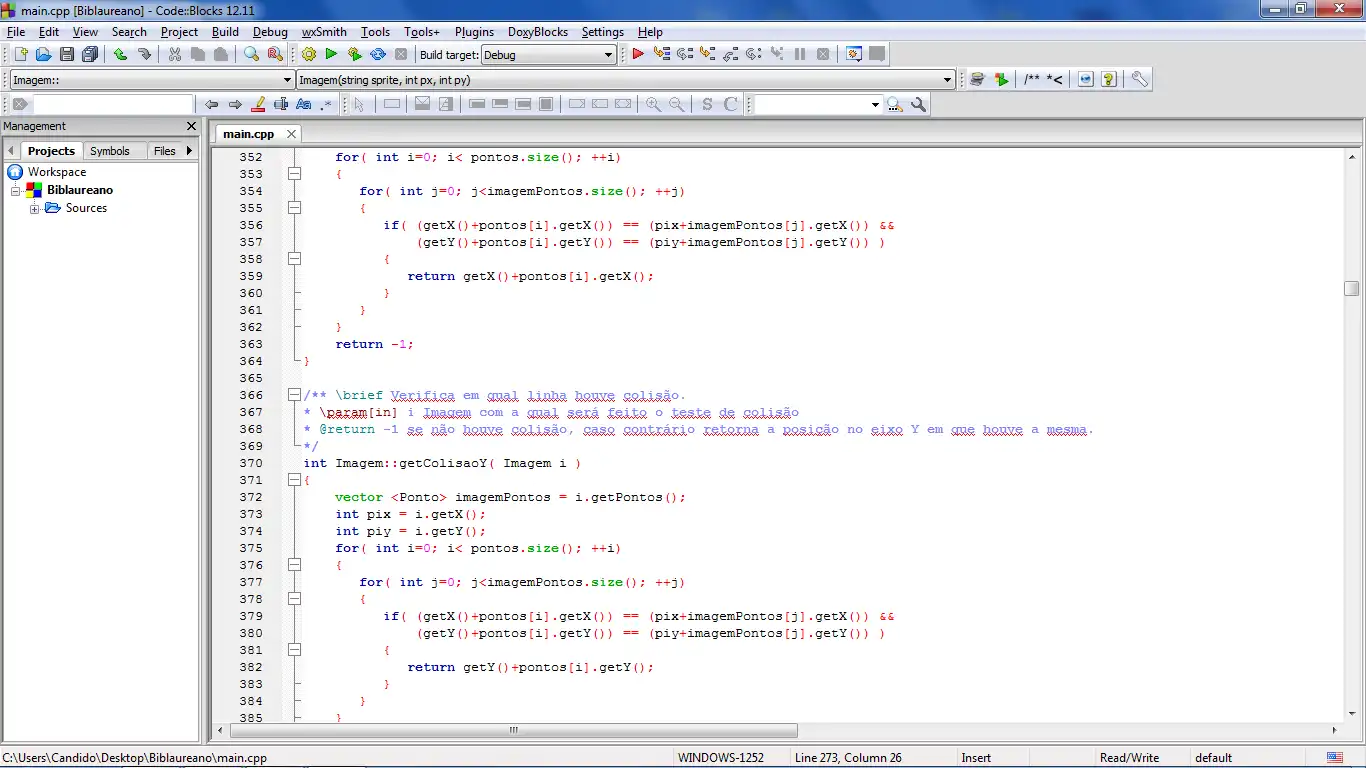Click the Build gear icon
The image size is (1366, 768).
click(308, 54)
